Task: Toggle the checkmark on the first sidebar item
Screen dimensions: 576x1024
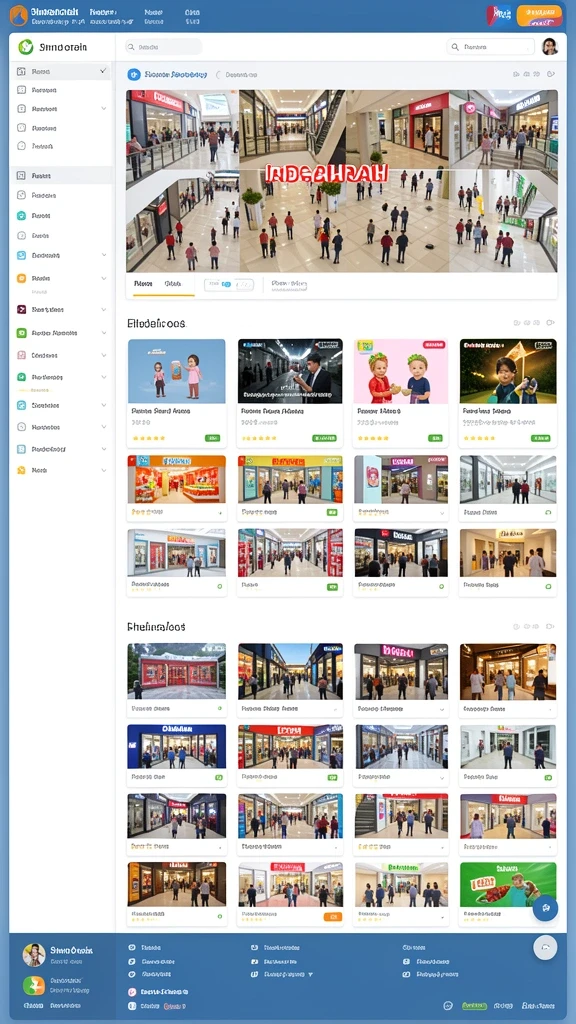Action: click(103, 71)
